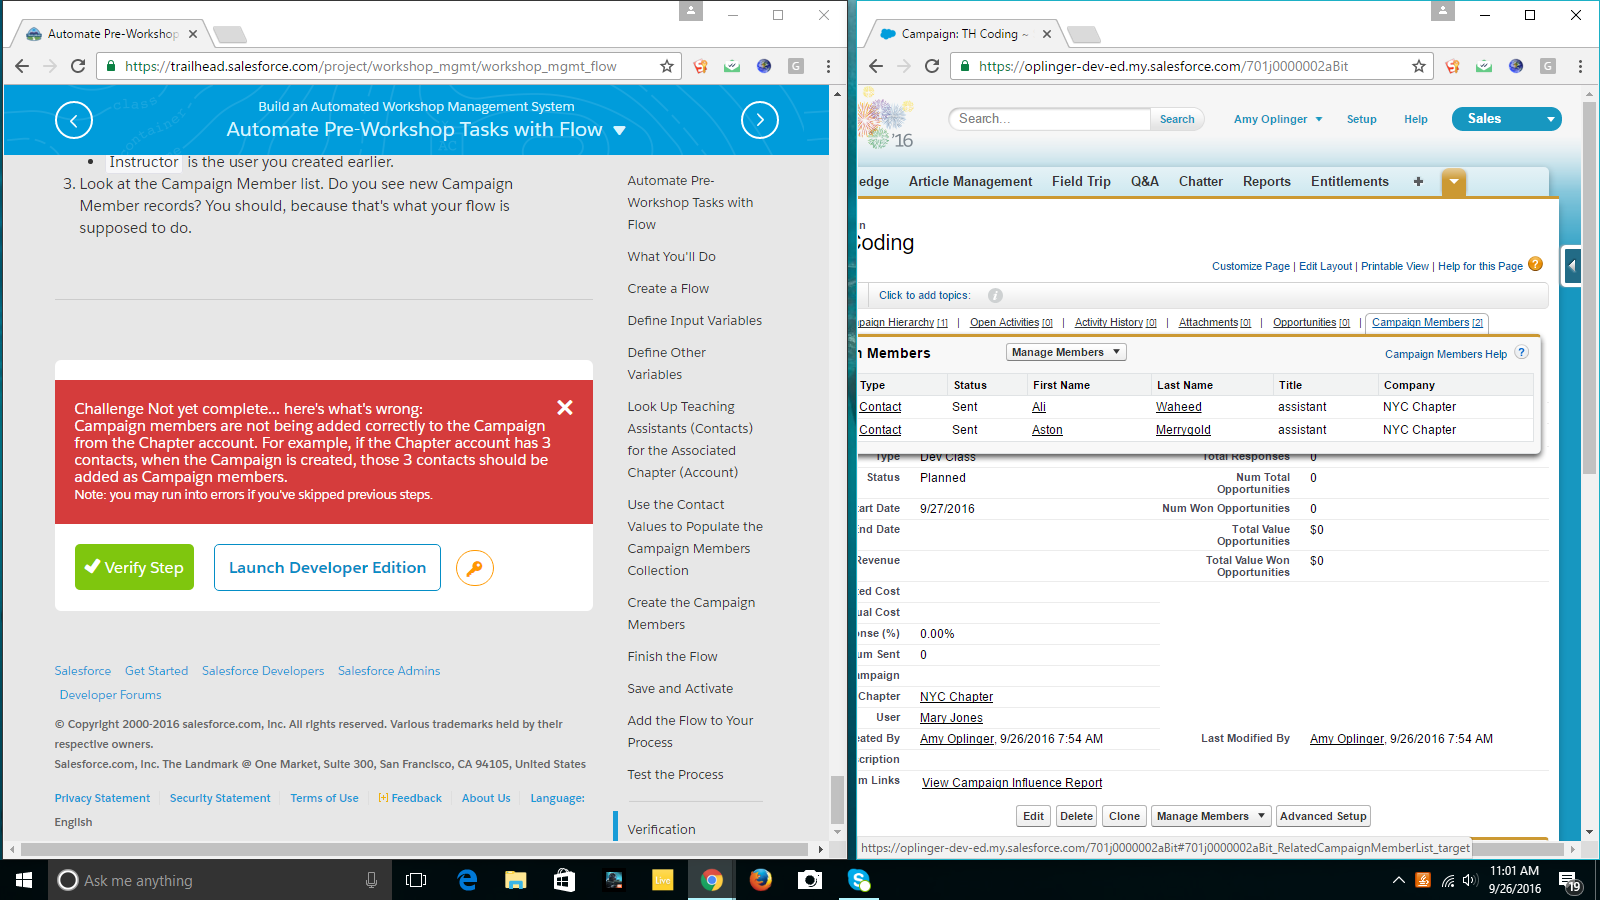
Task: Switch to Chrome on the taskbar
Action: pyautogui.click(x=712, y=880)
